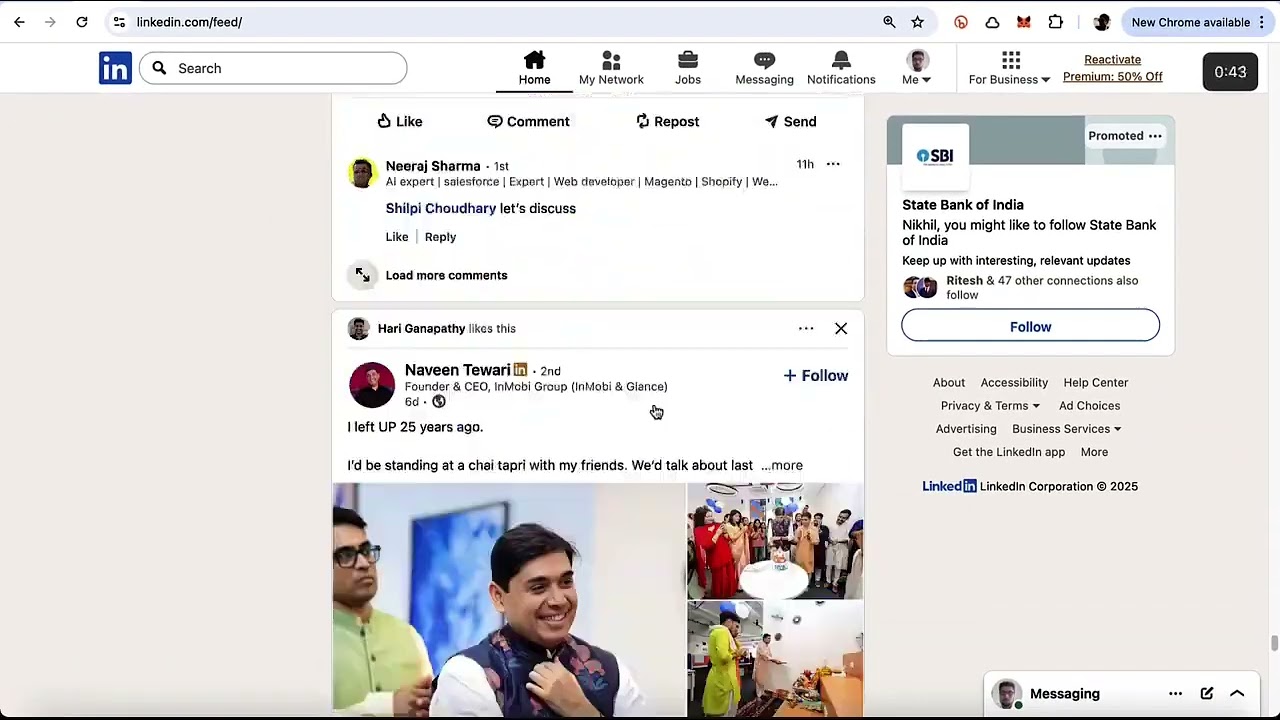Viewport: 1280px width, 720px height.
Task: Open Ad Choices footer link
Action: (x=1089, y=405)
